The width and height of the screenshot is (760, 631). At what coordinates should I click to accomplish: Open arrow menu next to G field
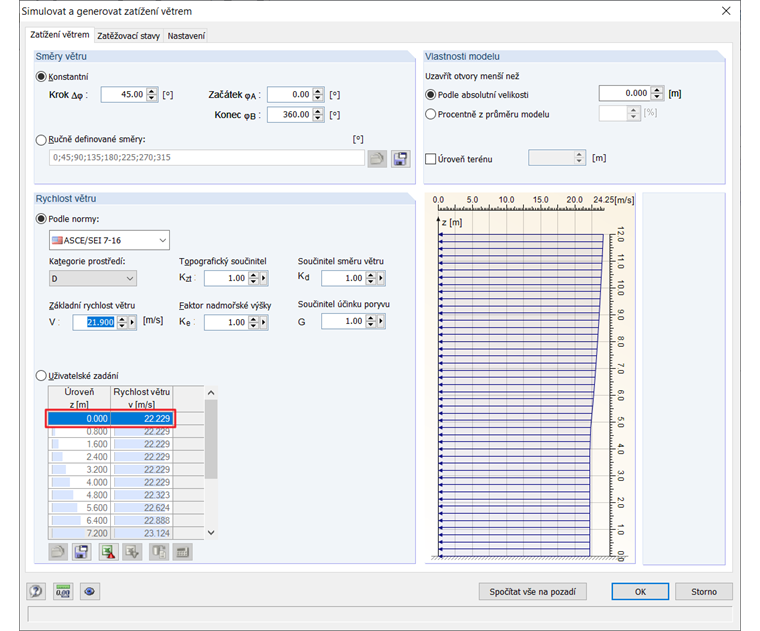click(381, 321)
